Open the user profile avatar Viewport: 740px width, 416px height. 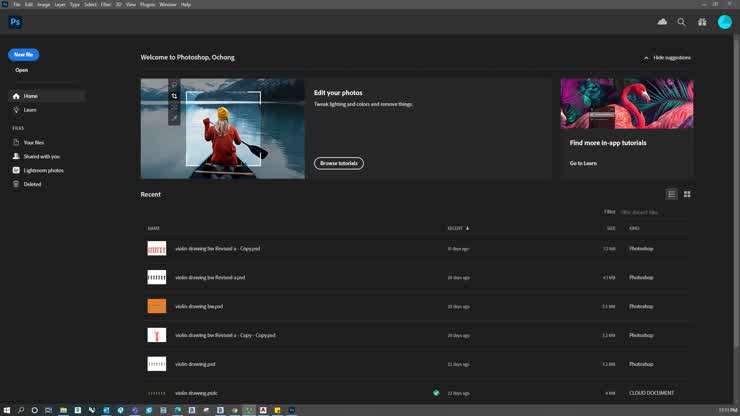(x=724, y=22)
